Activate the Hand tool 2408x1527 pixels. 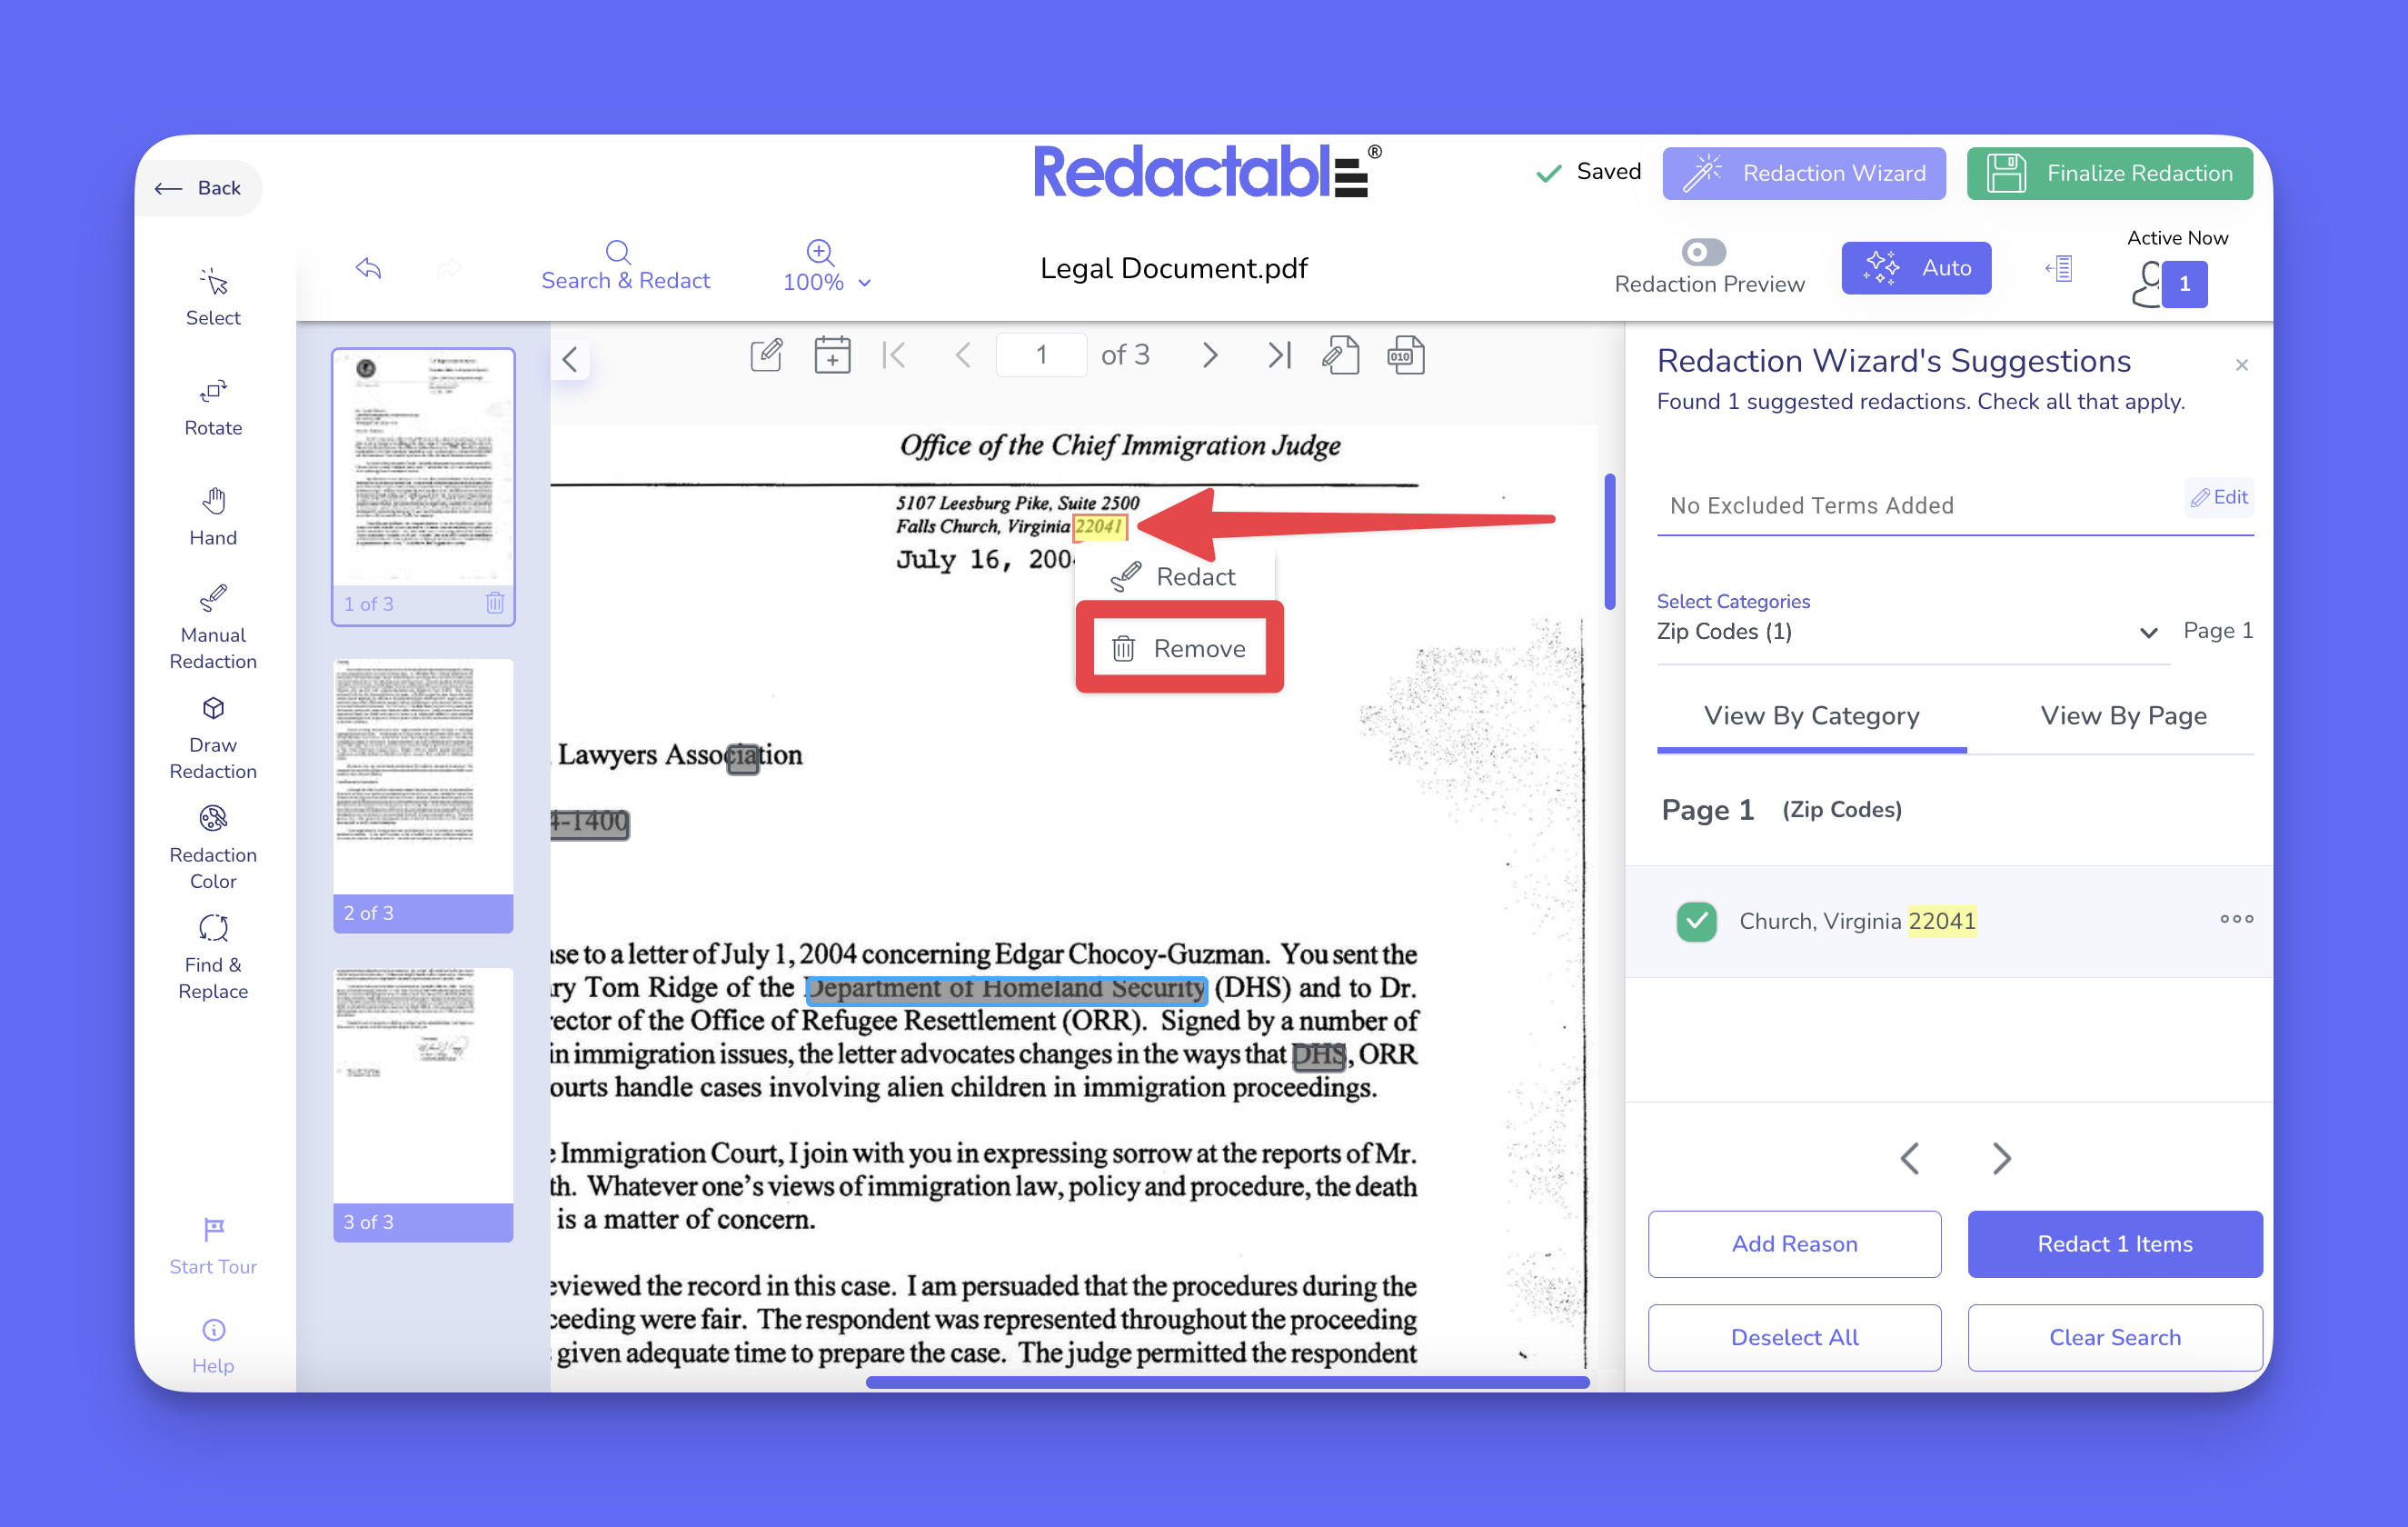click(x=213, y=516)
